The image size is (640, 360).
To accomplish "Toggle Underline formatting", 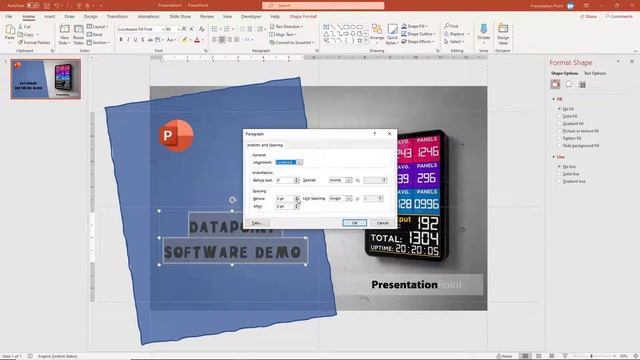I will [x=135, y=40].
